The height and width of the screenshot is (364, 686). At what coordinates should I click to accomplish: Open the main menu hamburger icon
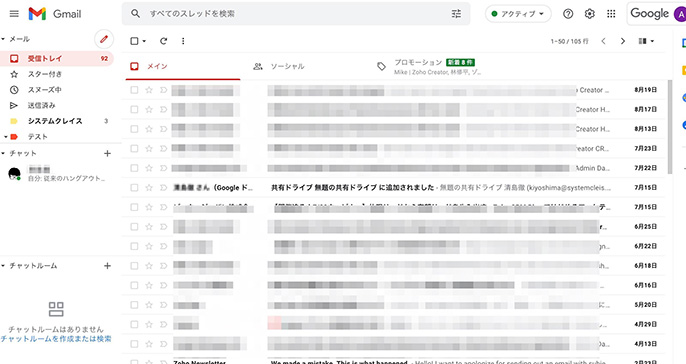click(14, 14)
